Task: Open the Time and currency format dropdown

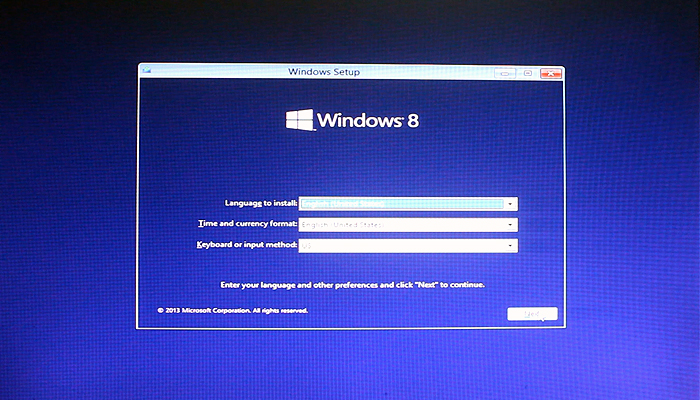Action: pyautogui.click(x=408, y=225)
